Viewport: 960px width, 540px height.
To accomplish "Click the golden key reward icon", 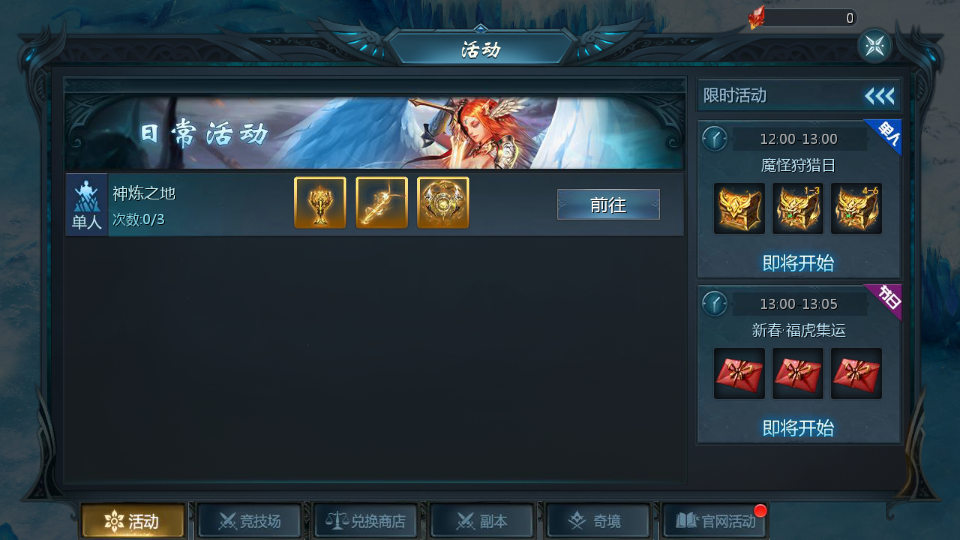I will pos(381,203).
